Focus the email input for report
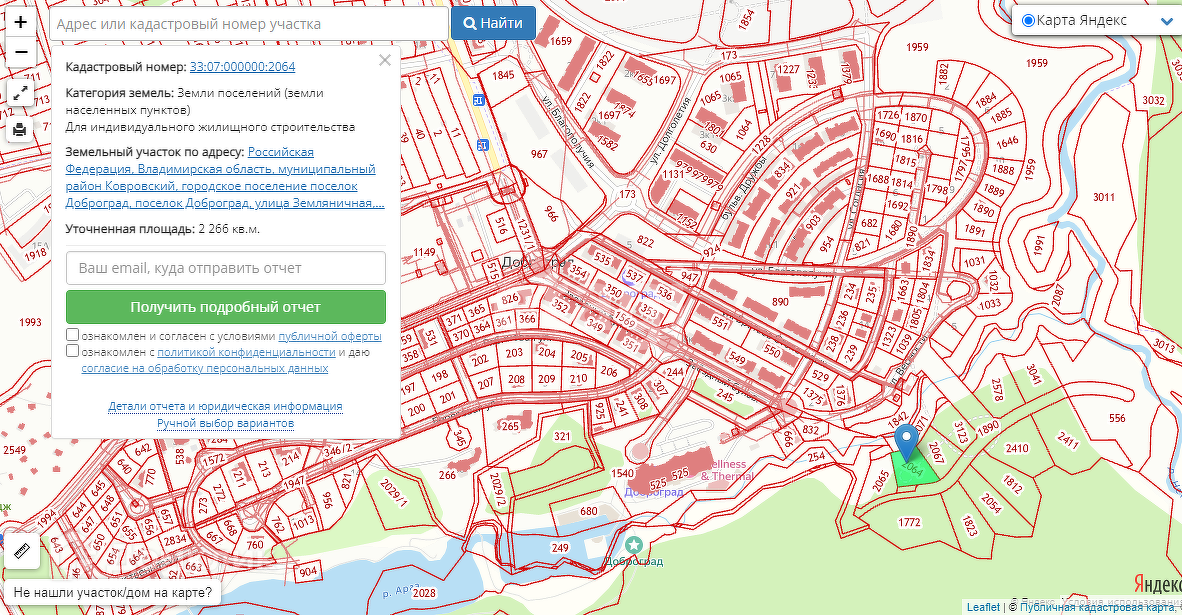The height and width of the screenshot is (615, 1182). (225, 268)
